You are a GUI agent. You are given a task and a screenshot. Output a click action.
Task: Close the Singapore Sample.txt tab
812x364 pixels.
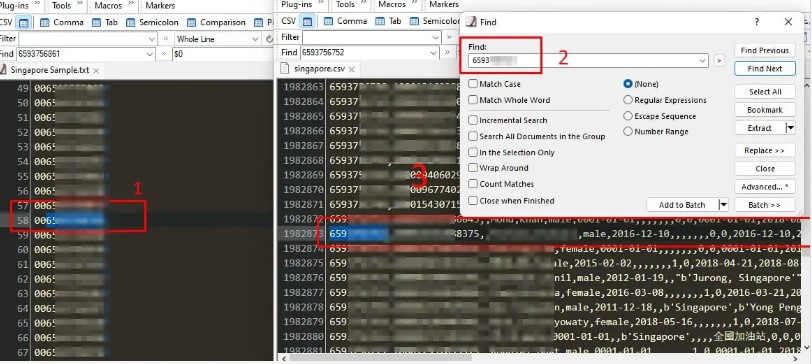coord(96,71)
